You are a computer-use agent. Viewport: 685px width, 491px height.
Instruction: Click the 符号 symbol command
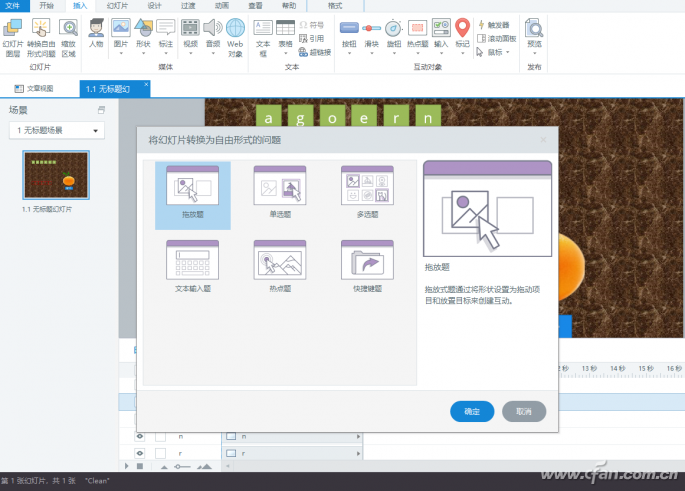(312, 25)
